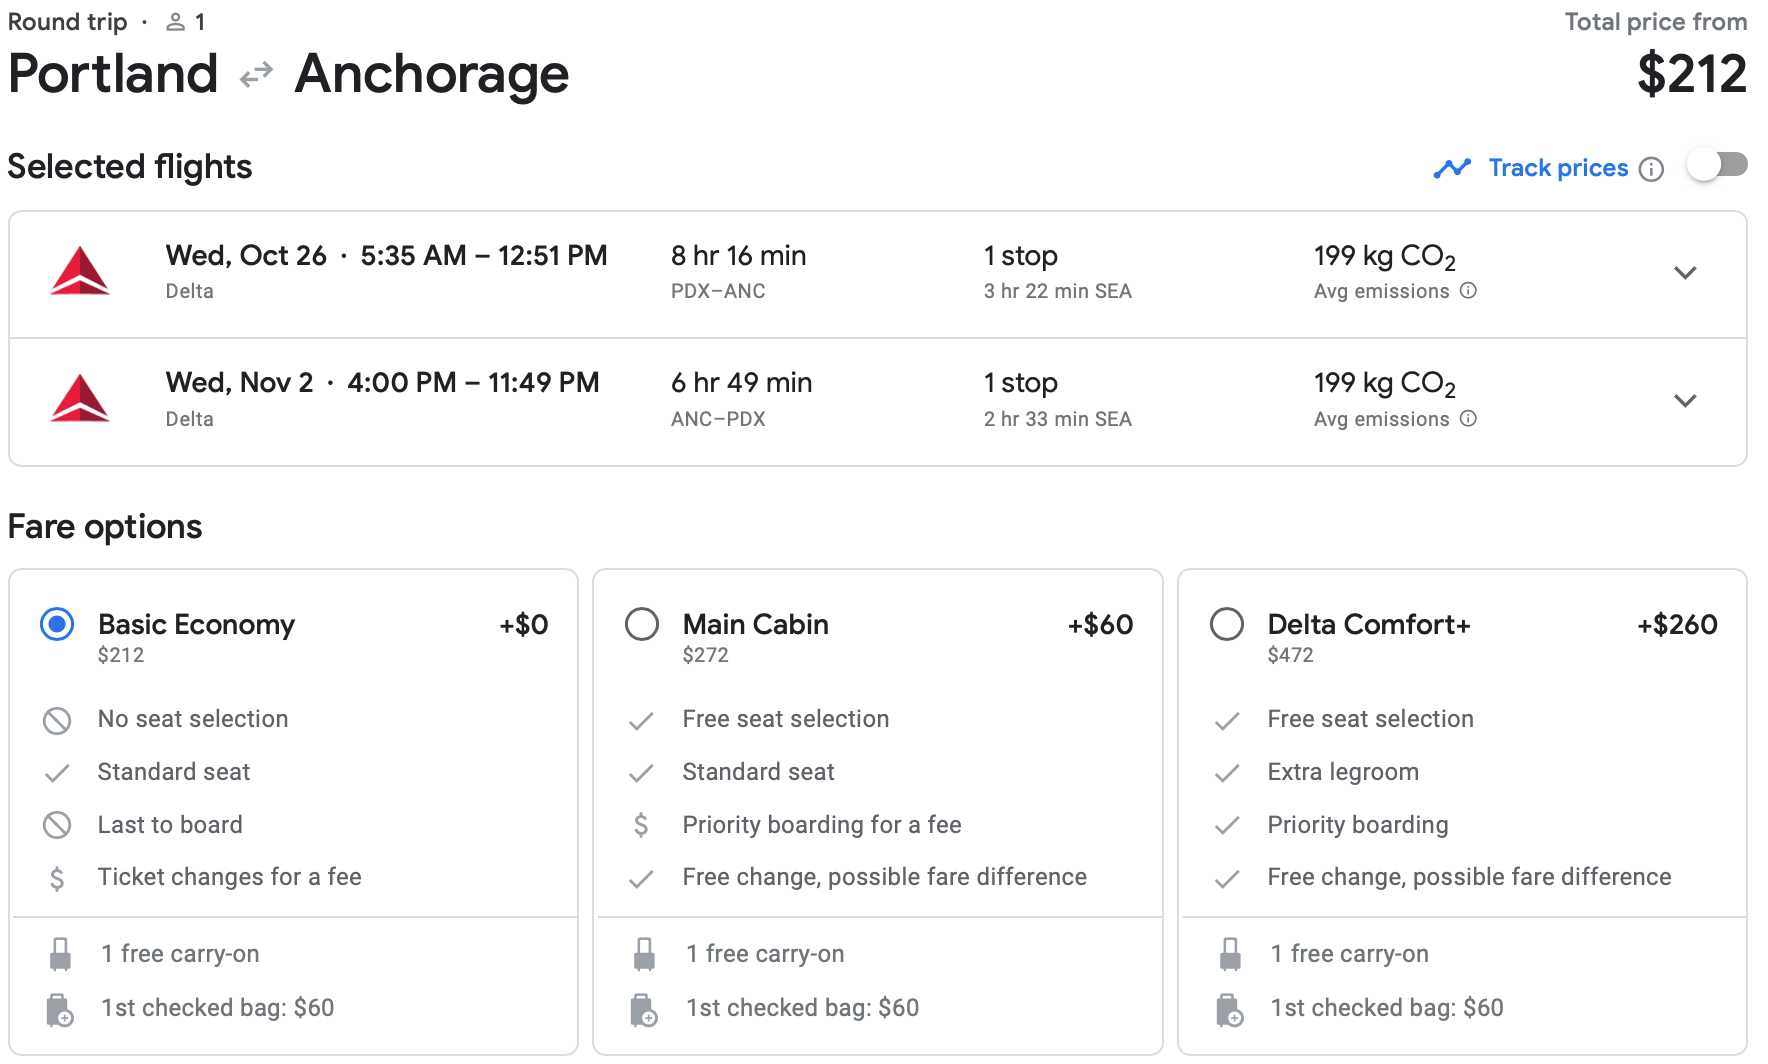This screenshot has width=1768, height=1064.
Task: Click Delta logo on Nov 2 flight
Action: click(80, 399)
